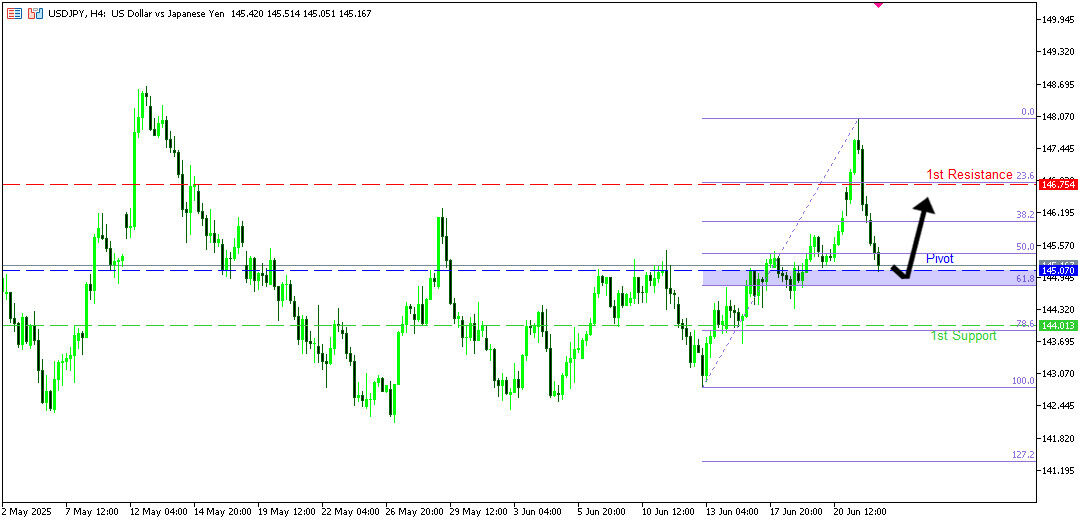Click the red 146.754 price tag
1089x523 pixels.
click(x=1058, y=185)
